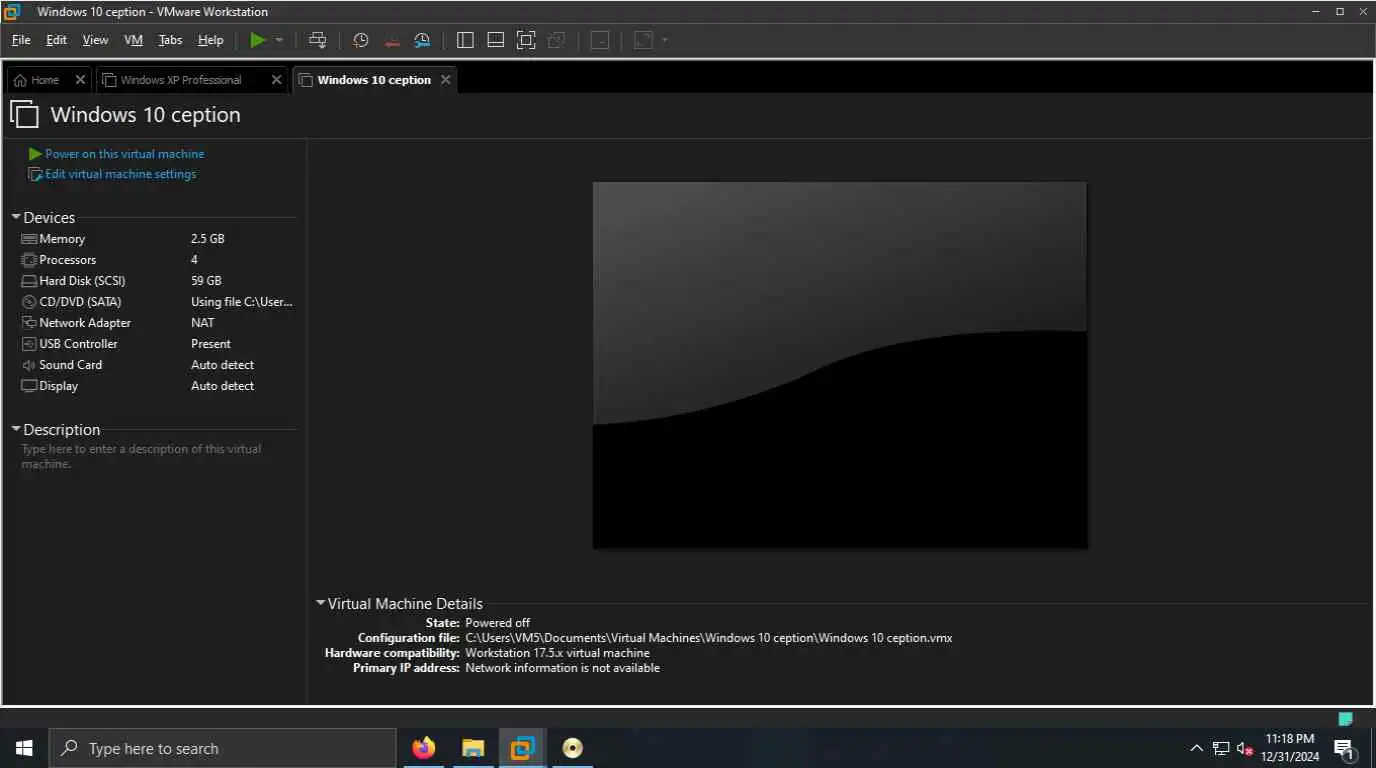The width and height of the screenshot is (1376, 768).
Task: Close the Windows 10 ception tab
Action: [446, 80]
